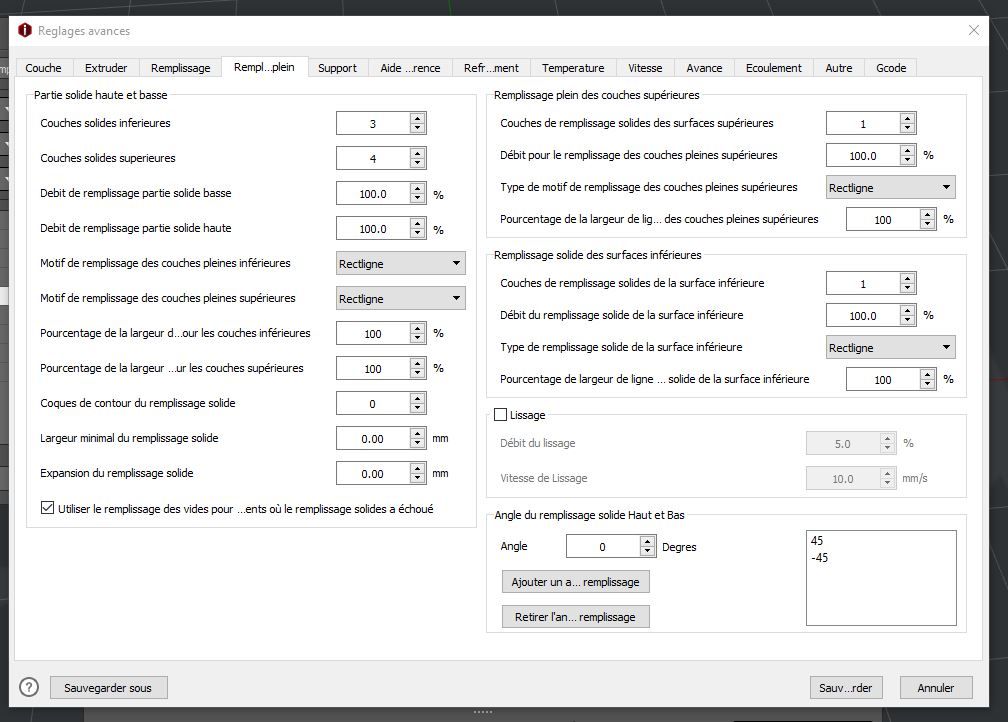Viewport: 1008px width, 722px height.
Task: Select the -45 angle entry in list
Action: [x=819, y=557]
